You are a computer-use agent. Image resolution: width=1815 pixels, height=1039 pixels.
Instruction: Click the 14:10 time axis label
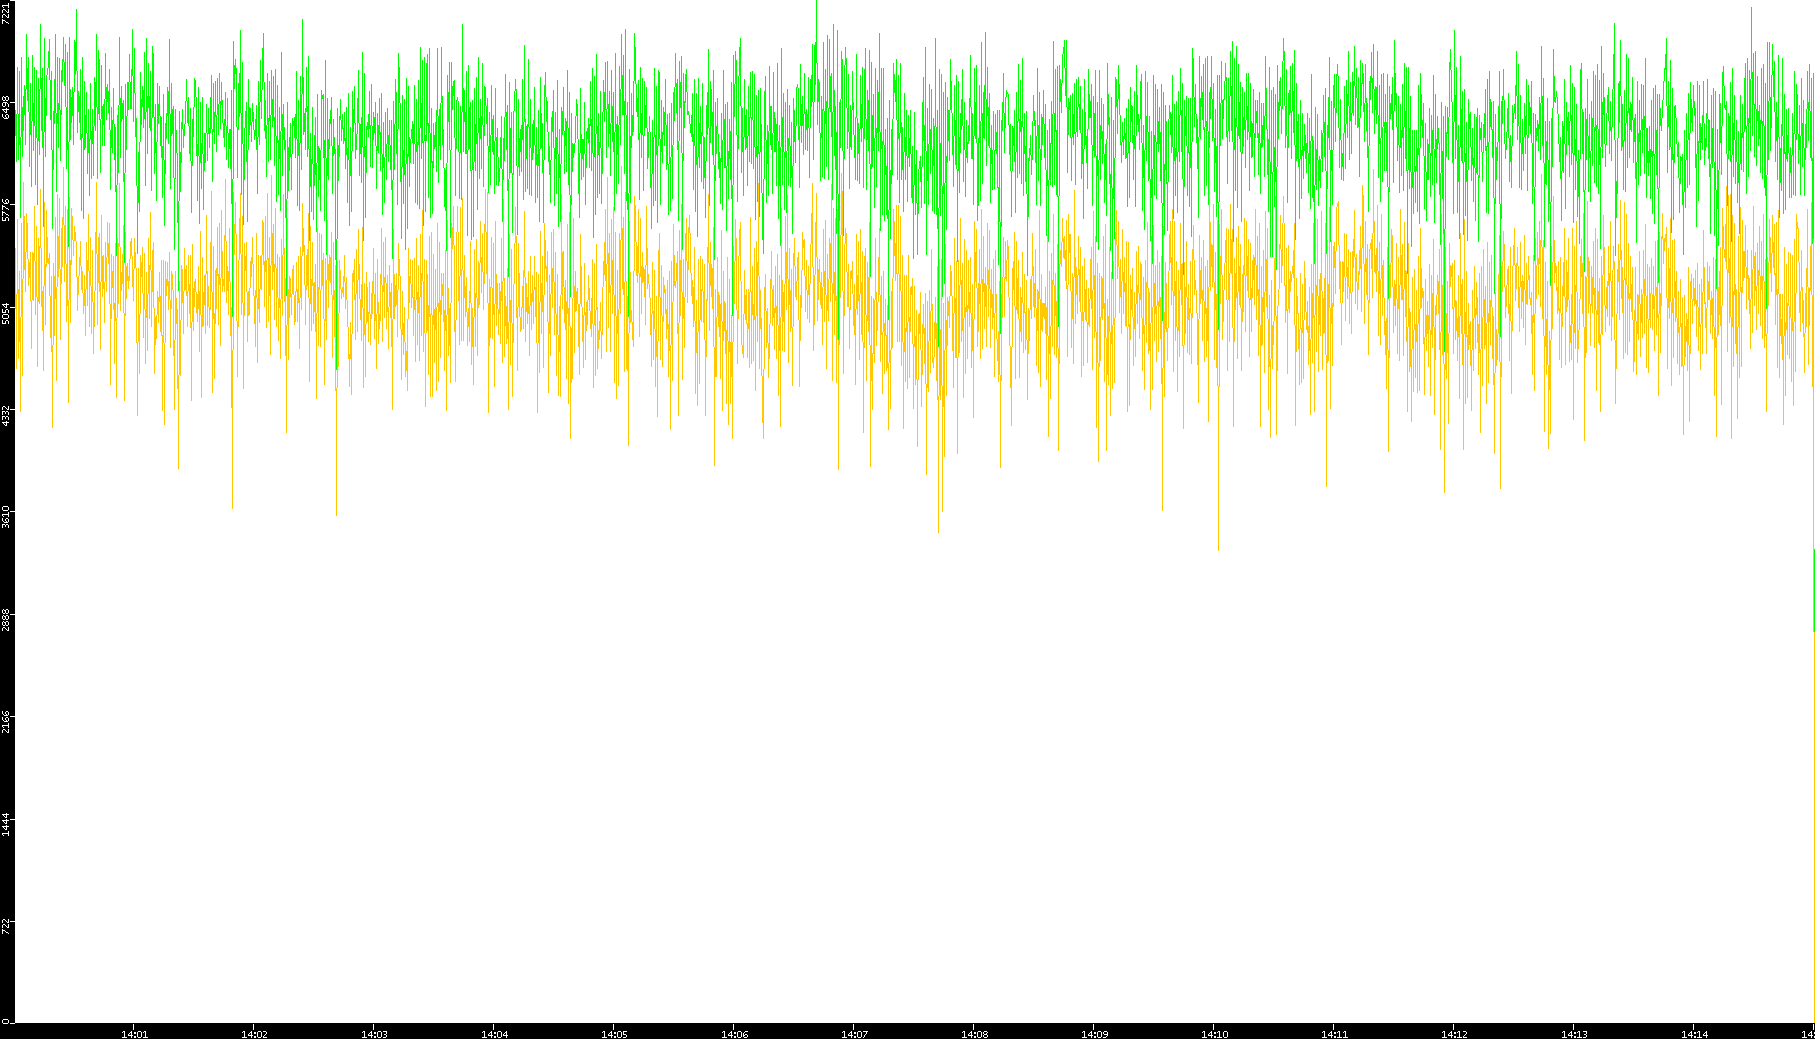tap(1214, 1034)
